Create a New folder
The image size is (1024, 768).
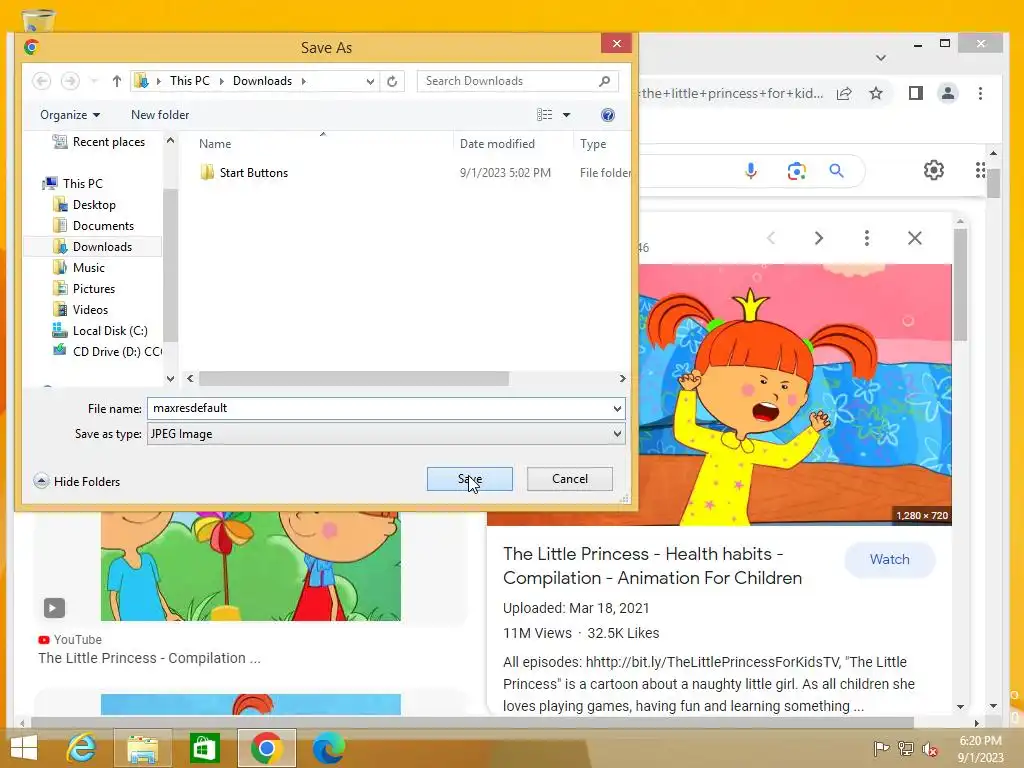(x=160, y=115)
